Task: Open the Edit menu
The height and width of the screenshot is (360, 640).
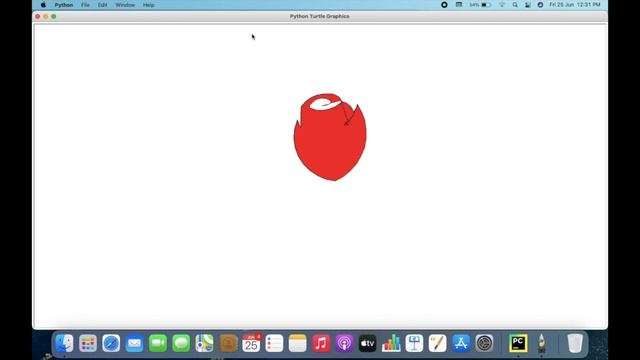Action: pos(102,5)
